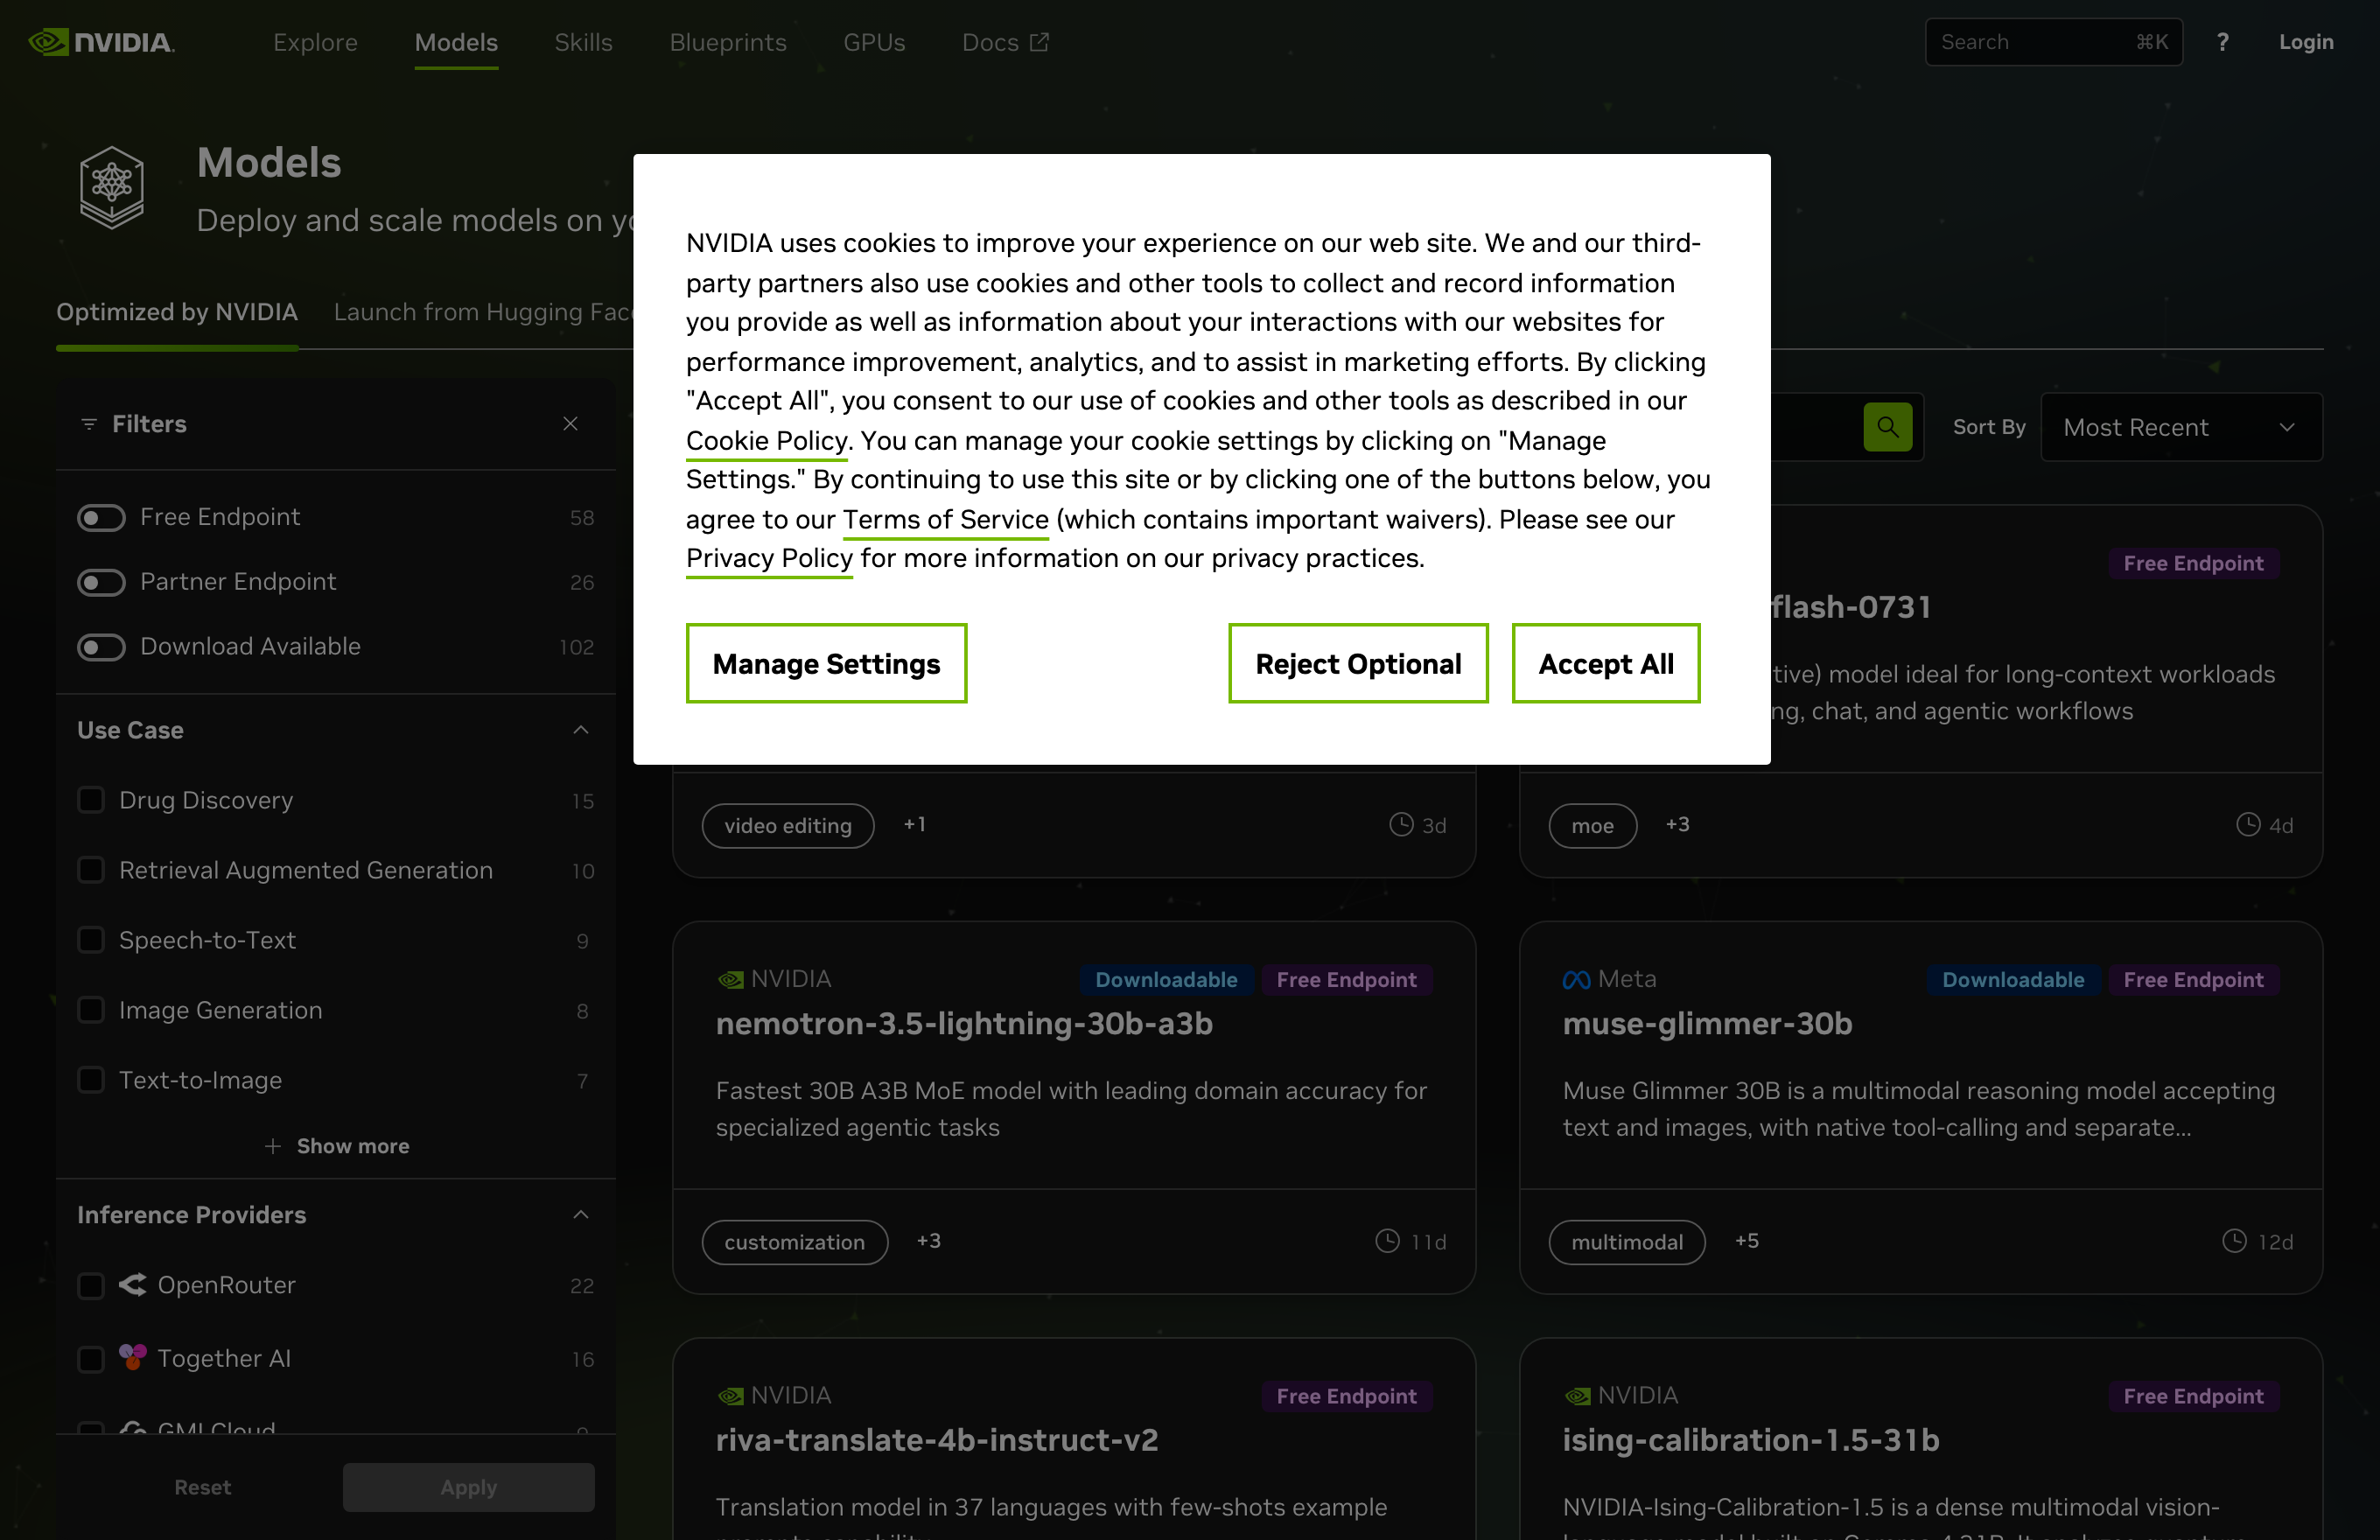
Task: Check the Image Generation checkbox
Action: click(91, 1010)
